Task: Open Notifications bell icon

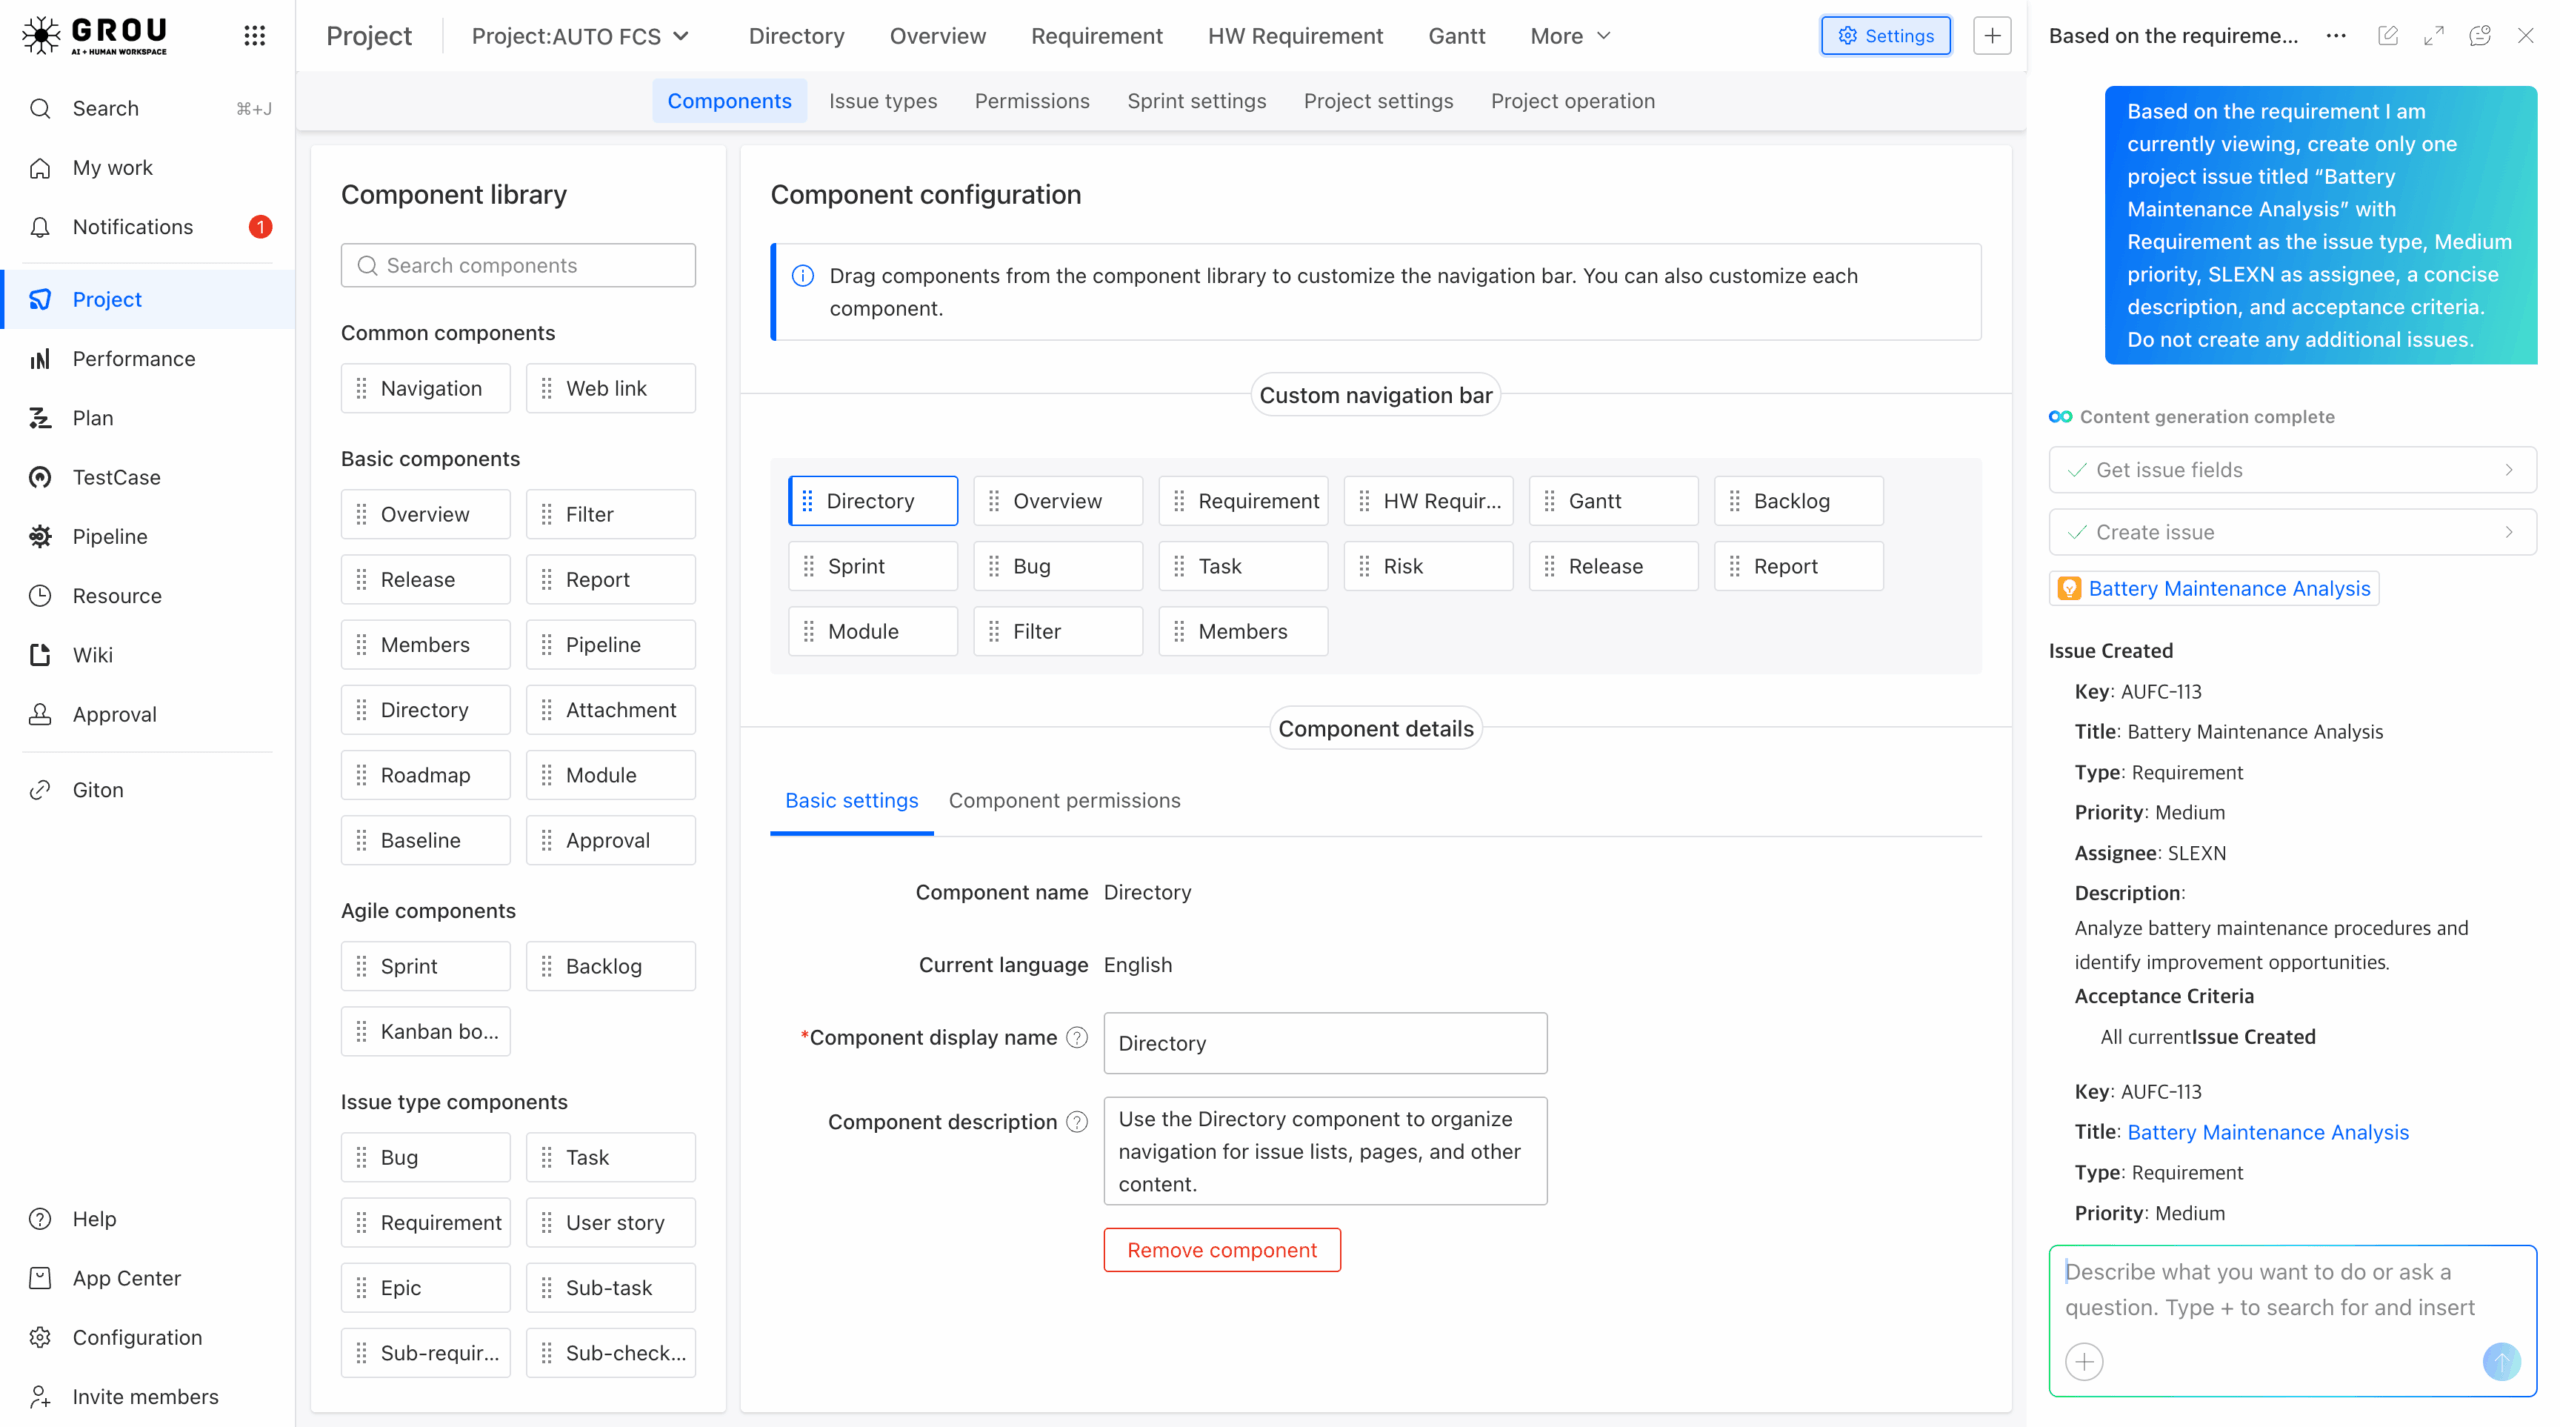Action: pos(40,227)
